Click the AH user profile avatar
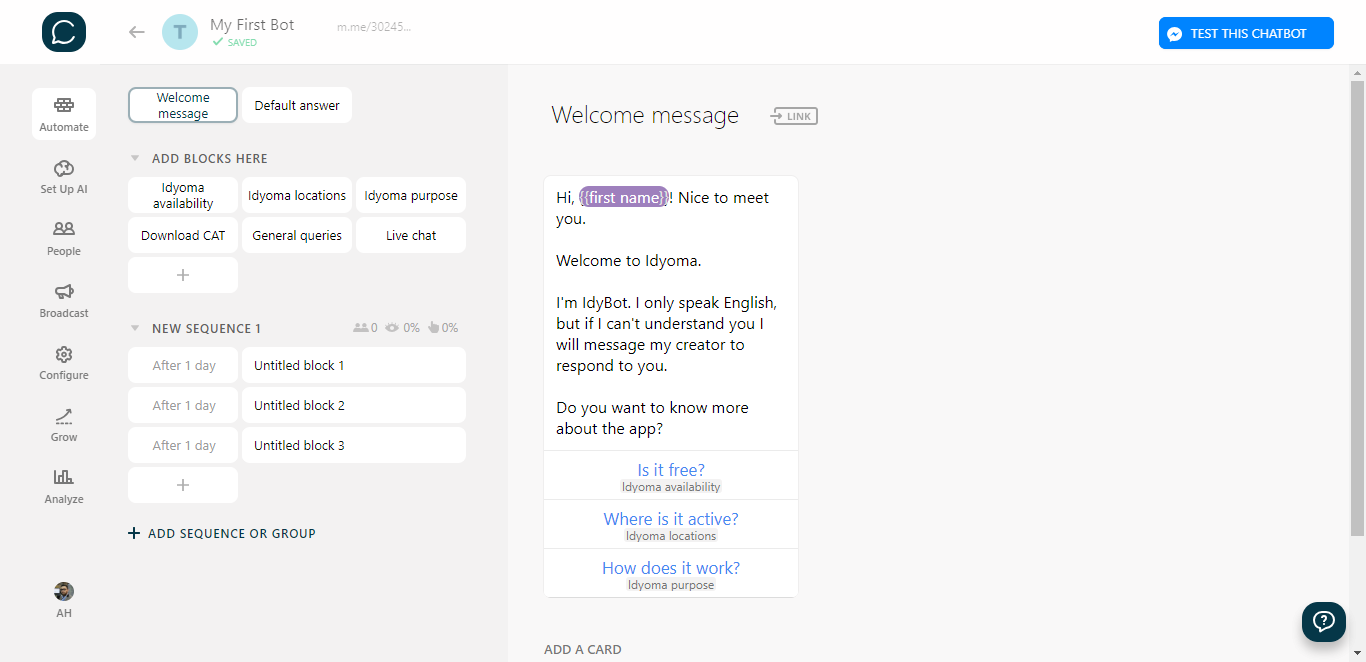The height and width of the screenshot is (662, 1366). click(64, 592)
